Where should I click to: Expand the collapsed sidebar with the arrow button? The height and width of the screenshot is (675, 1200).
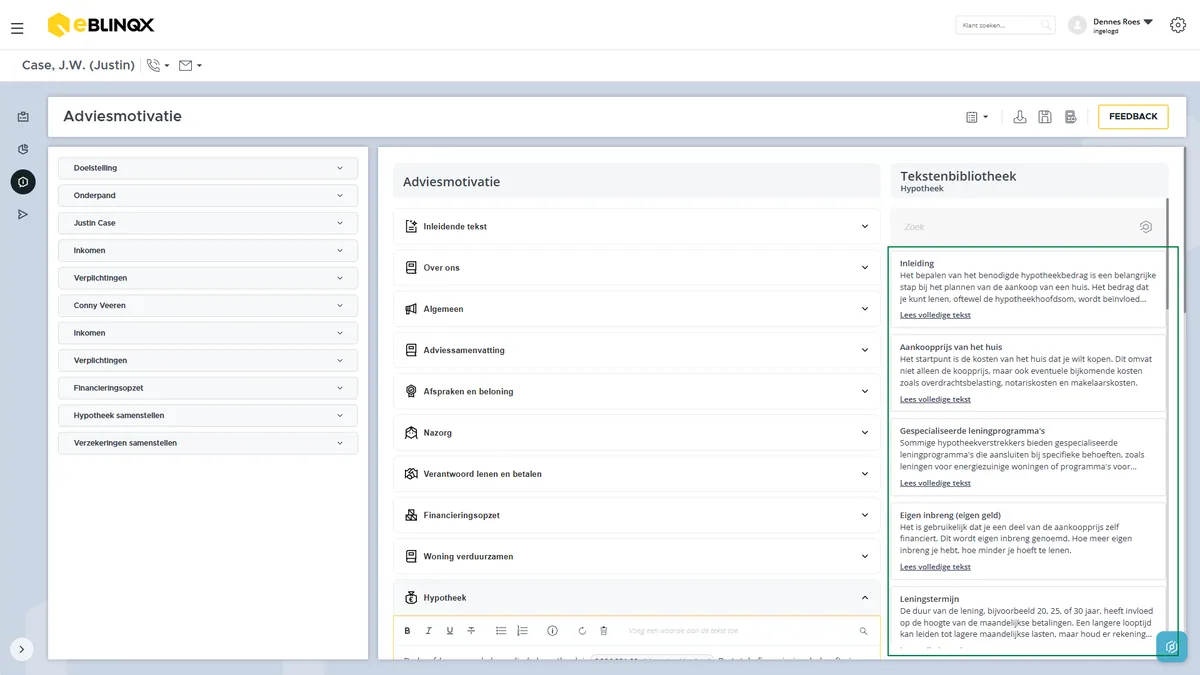(22, 649)
